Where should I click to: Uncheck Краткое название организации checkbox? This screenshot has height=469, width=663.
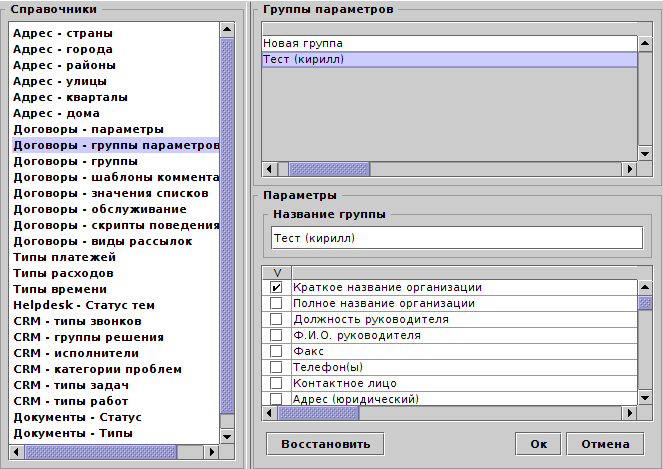(x=276, y=288)
